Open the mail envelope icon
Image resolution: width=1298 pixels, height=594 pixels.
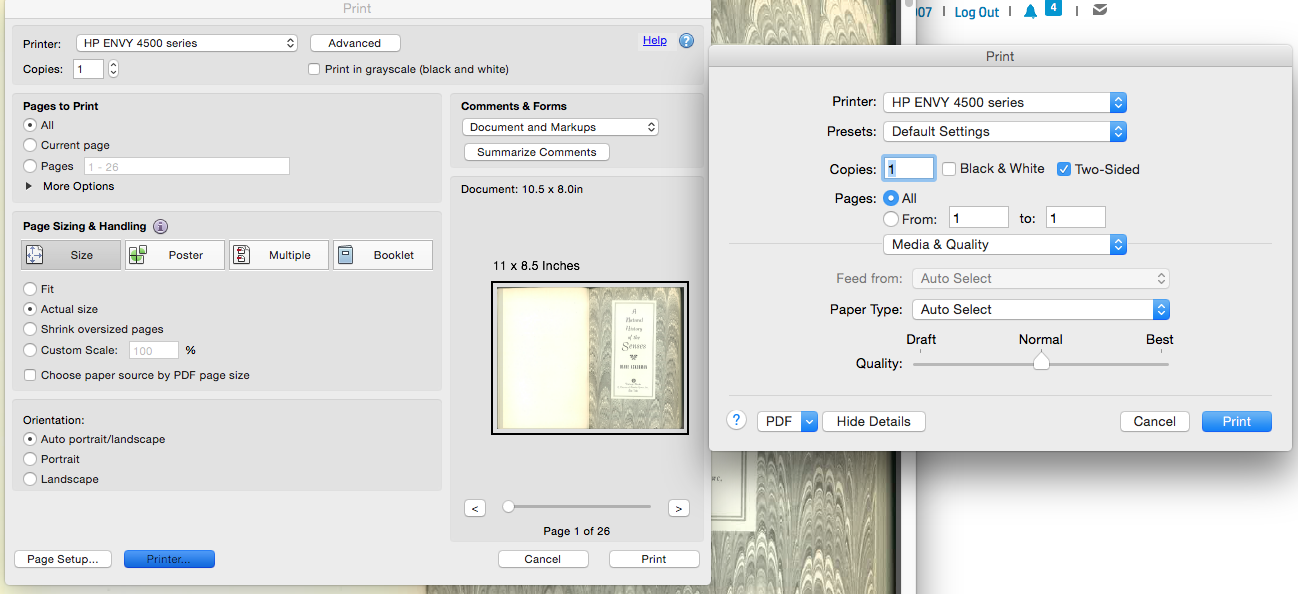coord(1100,11)
